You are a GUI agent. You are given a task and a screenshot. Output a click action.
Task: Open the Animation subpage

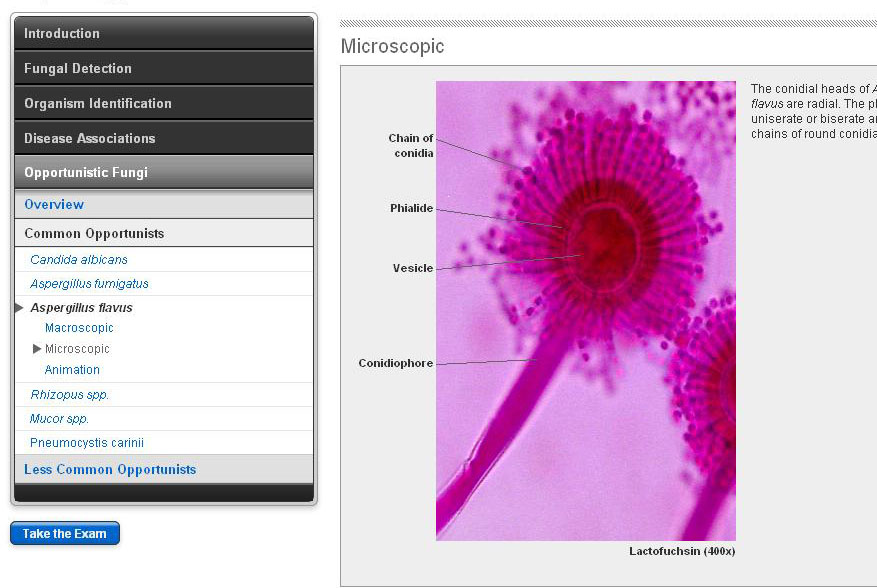tap(72, 370)
